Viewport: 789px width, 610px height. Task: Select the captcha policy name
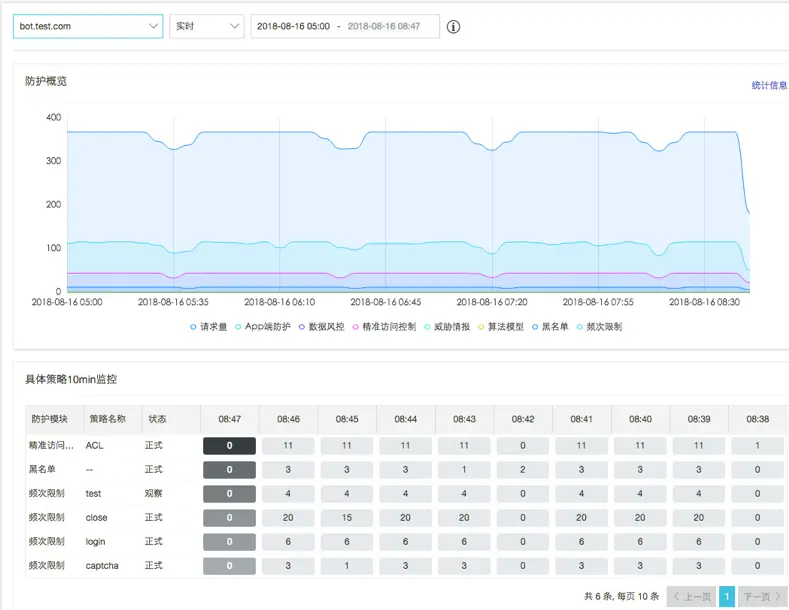point(102,566)
